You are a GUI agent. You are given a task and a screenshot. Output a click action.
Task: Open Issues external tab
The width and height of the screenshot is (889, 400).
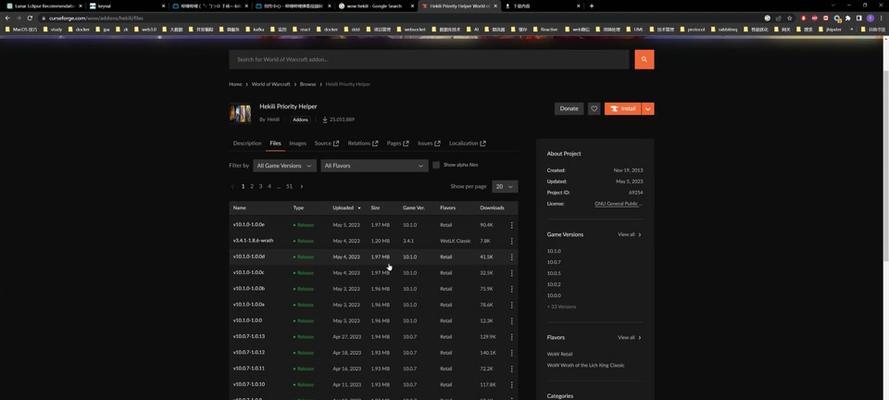click(429, 143)
